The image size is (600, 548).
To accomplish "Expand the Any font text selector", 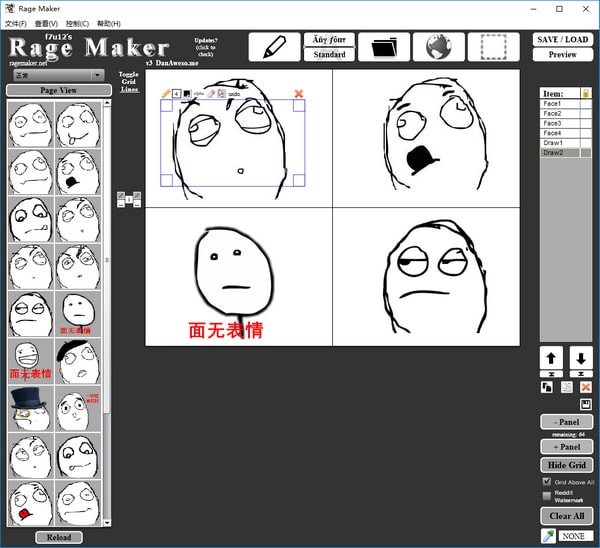I will (329, 40).
